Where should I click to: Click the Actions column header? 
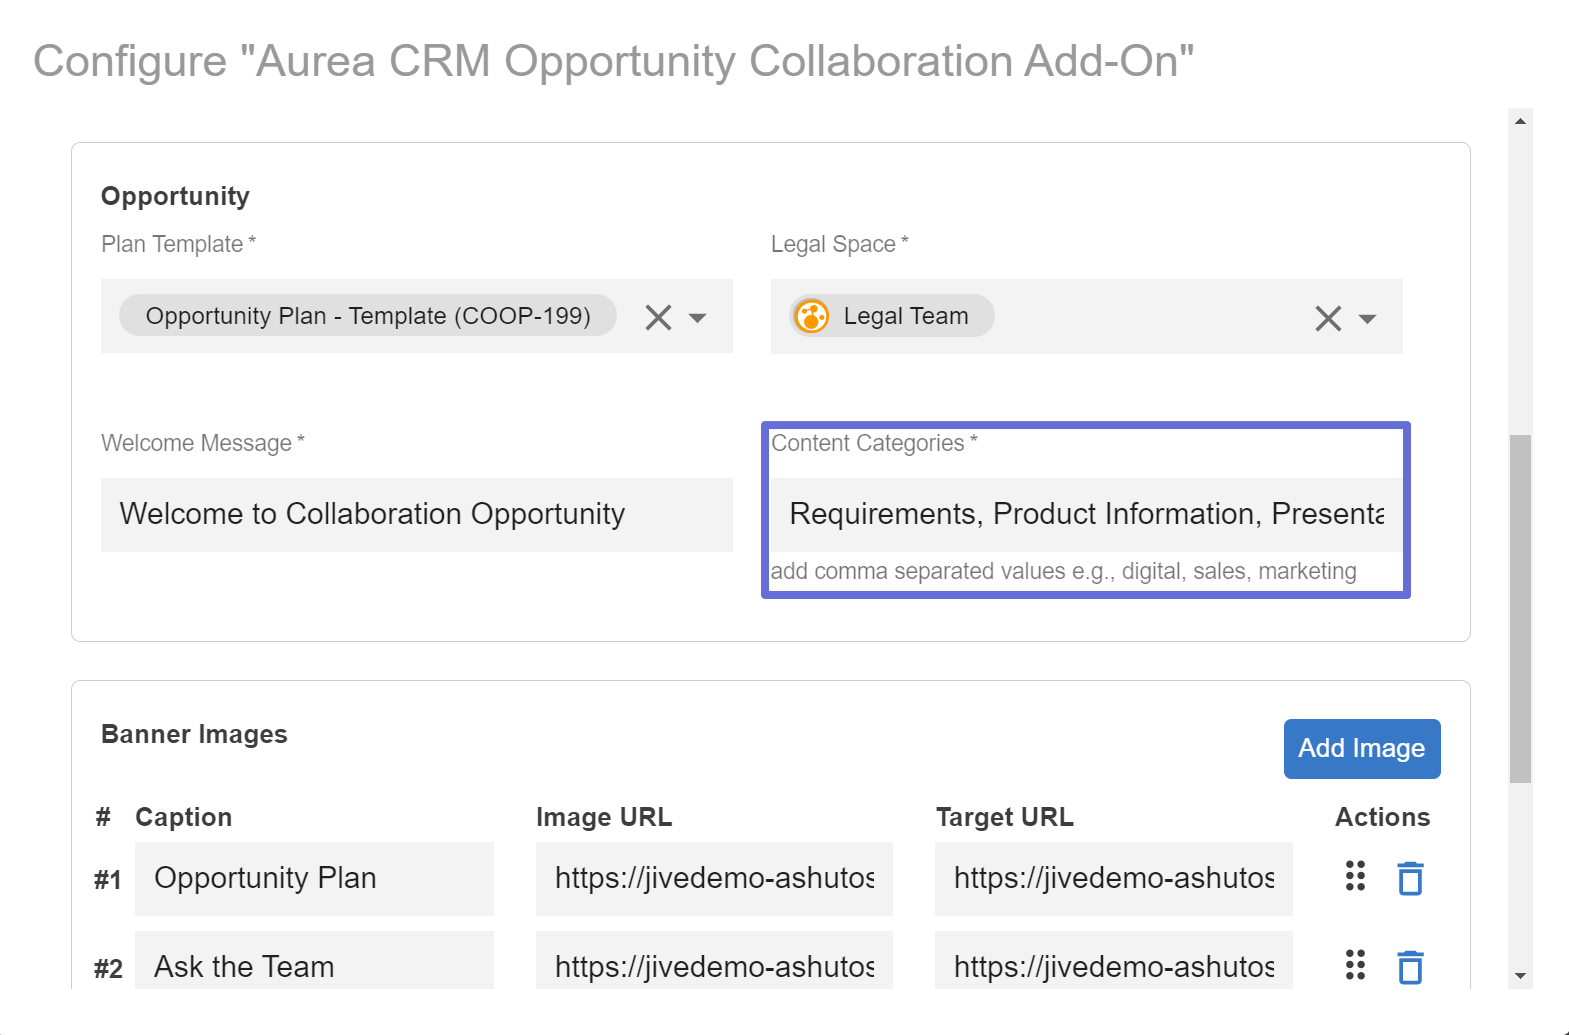click(1383, 817)
